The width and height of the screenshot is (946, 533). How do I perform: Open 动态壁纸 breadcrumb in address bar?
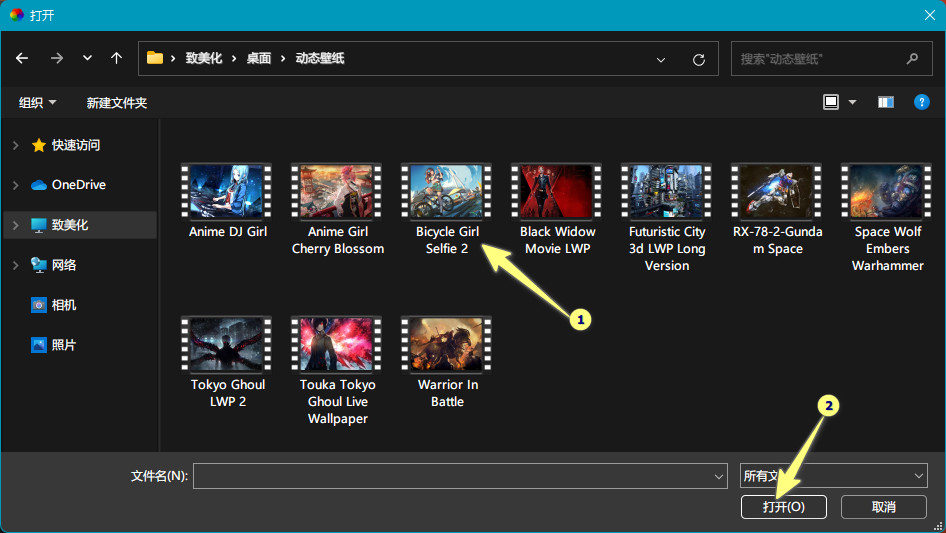coord(320,59)
